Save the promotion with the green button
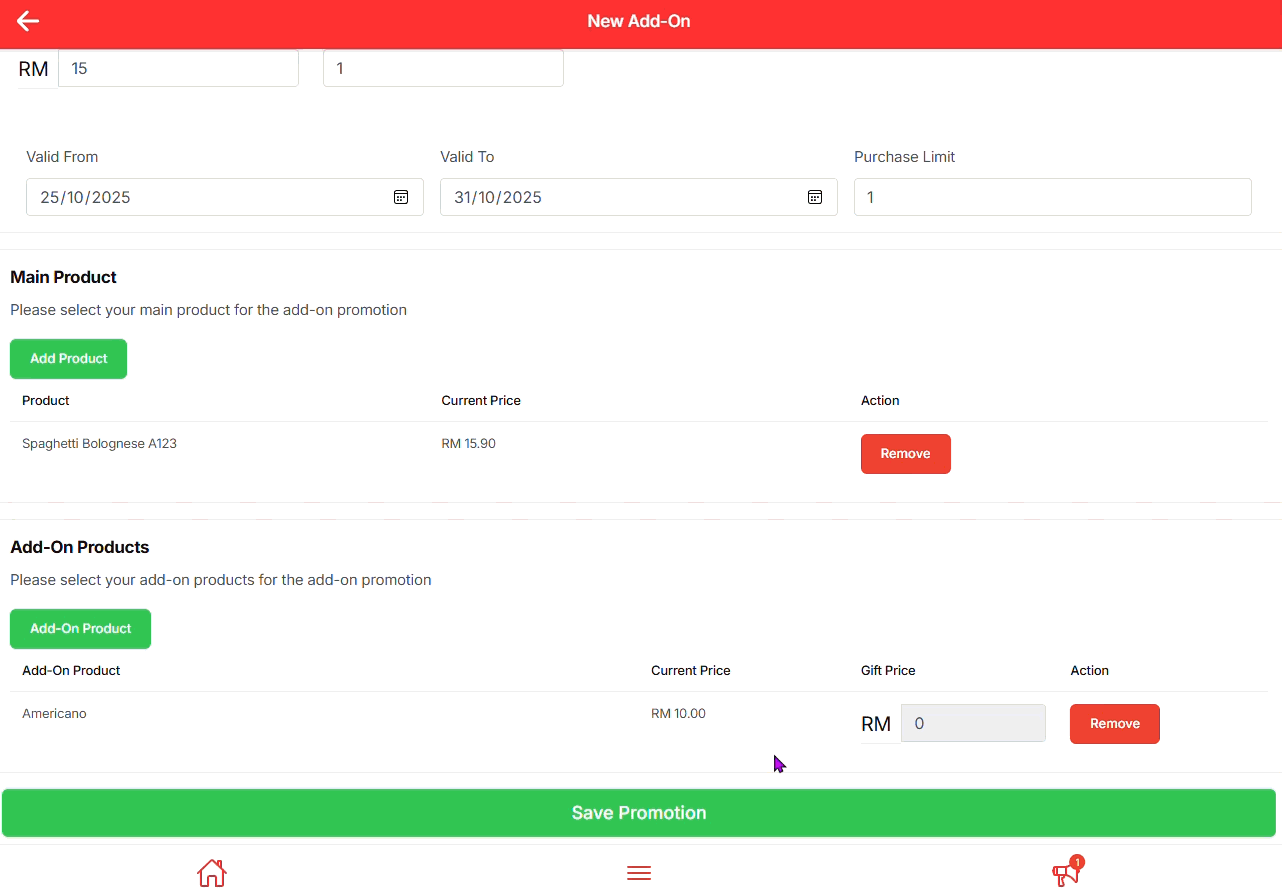Screen dimensions: 1282x892 [x=639, y=813]
